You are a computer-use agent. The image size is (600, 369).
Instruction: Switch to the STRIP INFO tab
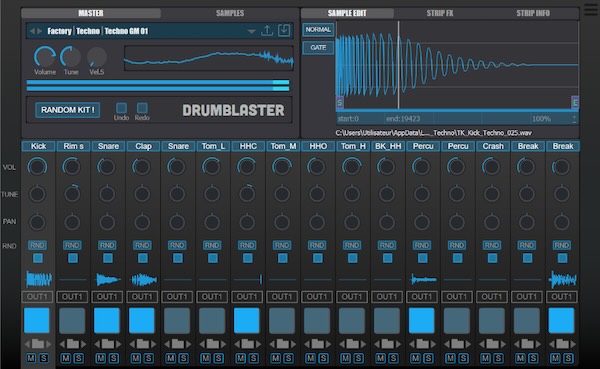tap(533, 13)
